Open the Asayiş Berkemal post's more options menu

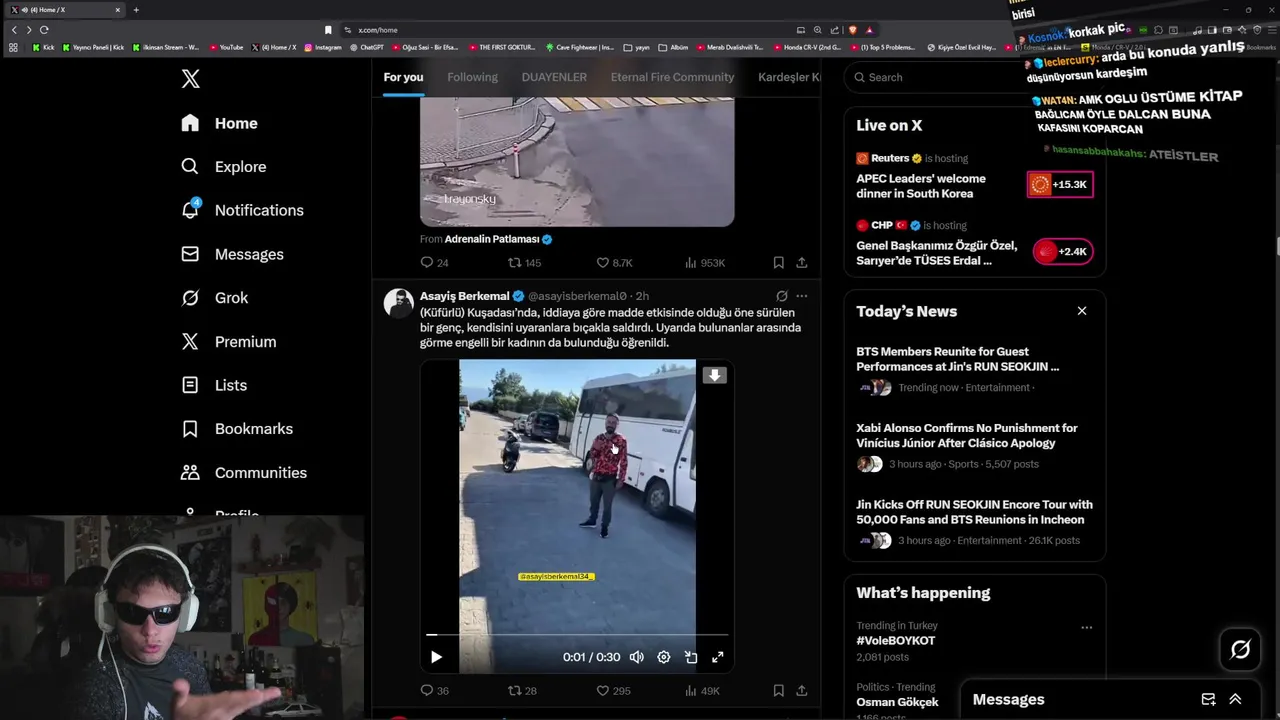click(x=801, y=296)
